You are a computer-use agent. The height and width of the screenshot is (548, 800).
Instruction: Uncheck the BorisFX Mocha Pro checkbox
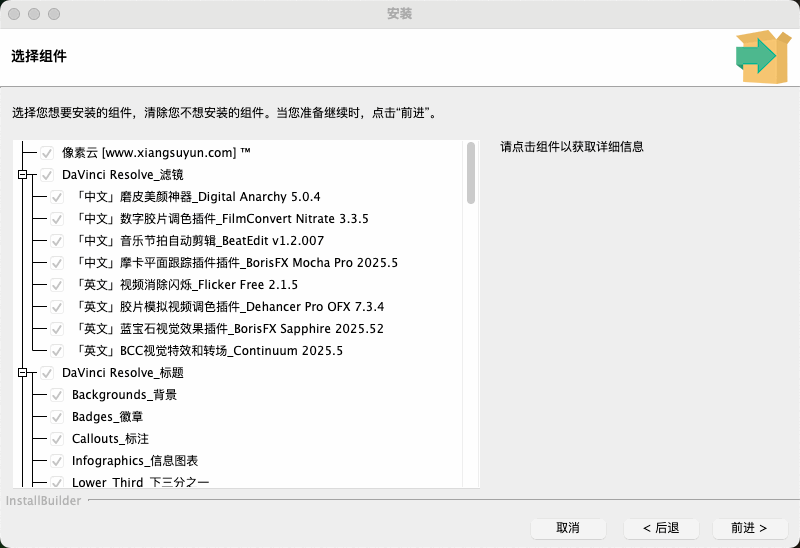pos(57,263)
